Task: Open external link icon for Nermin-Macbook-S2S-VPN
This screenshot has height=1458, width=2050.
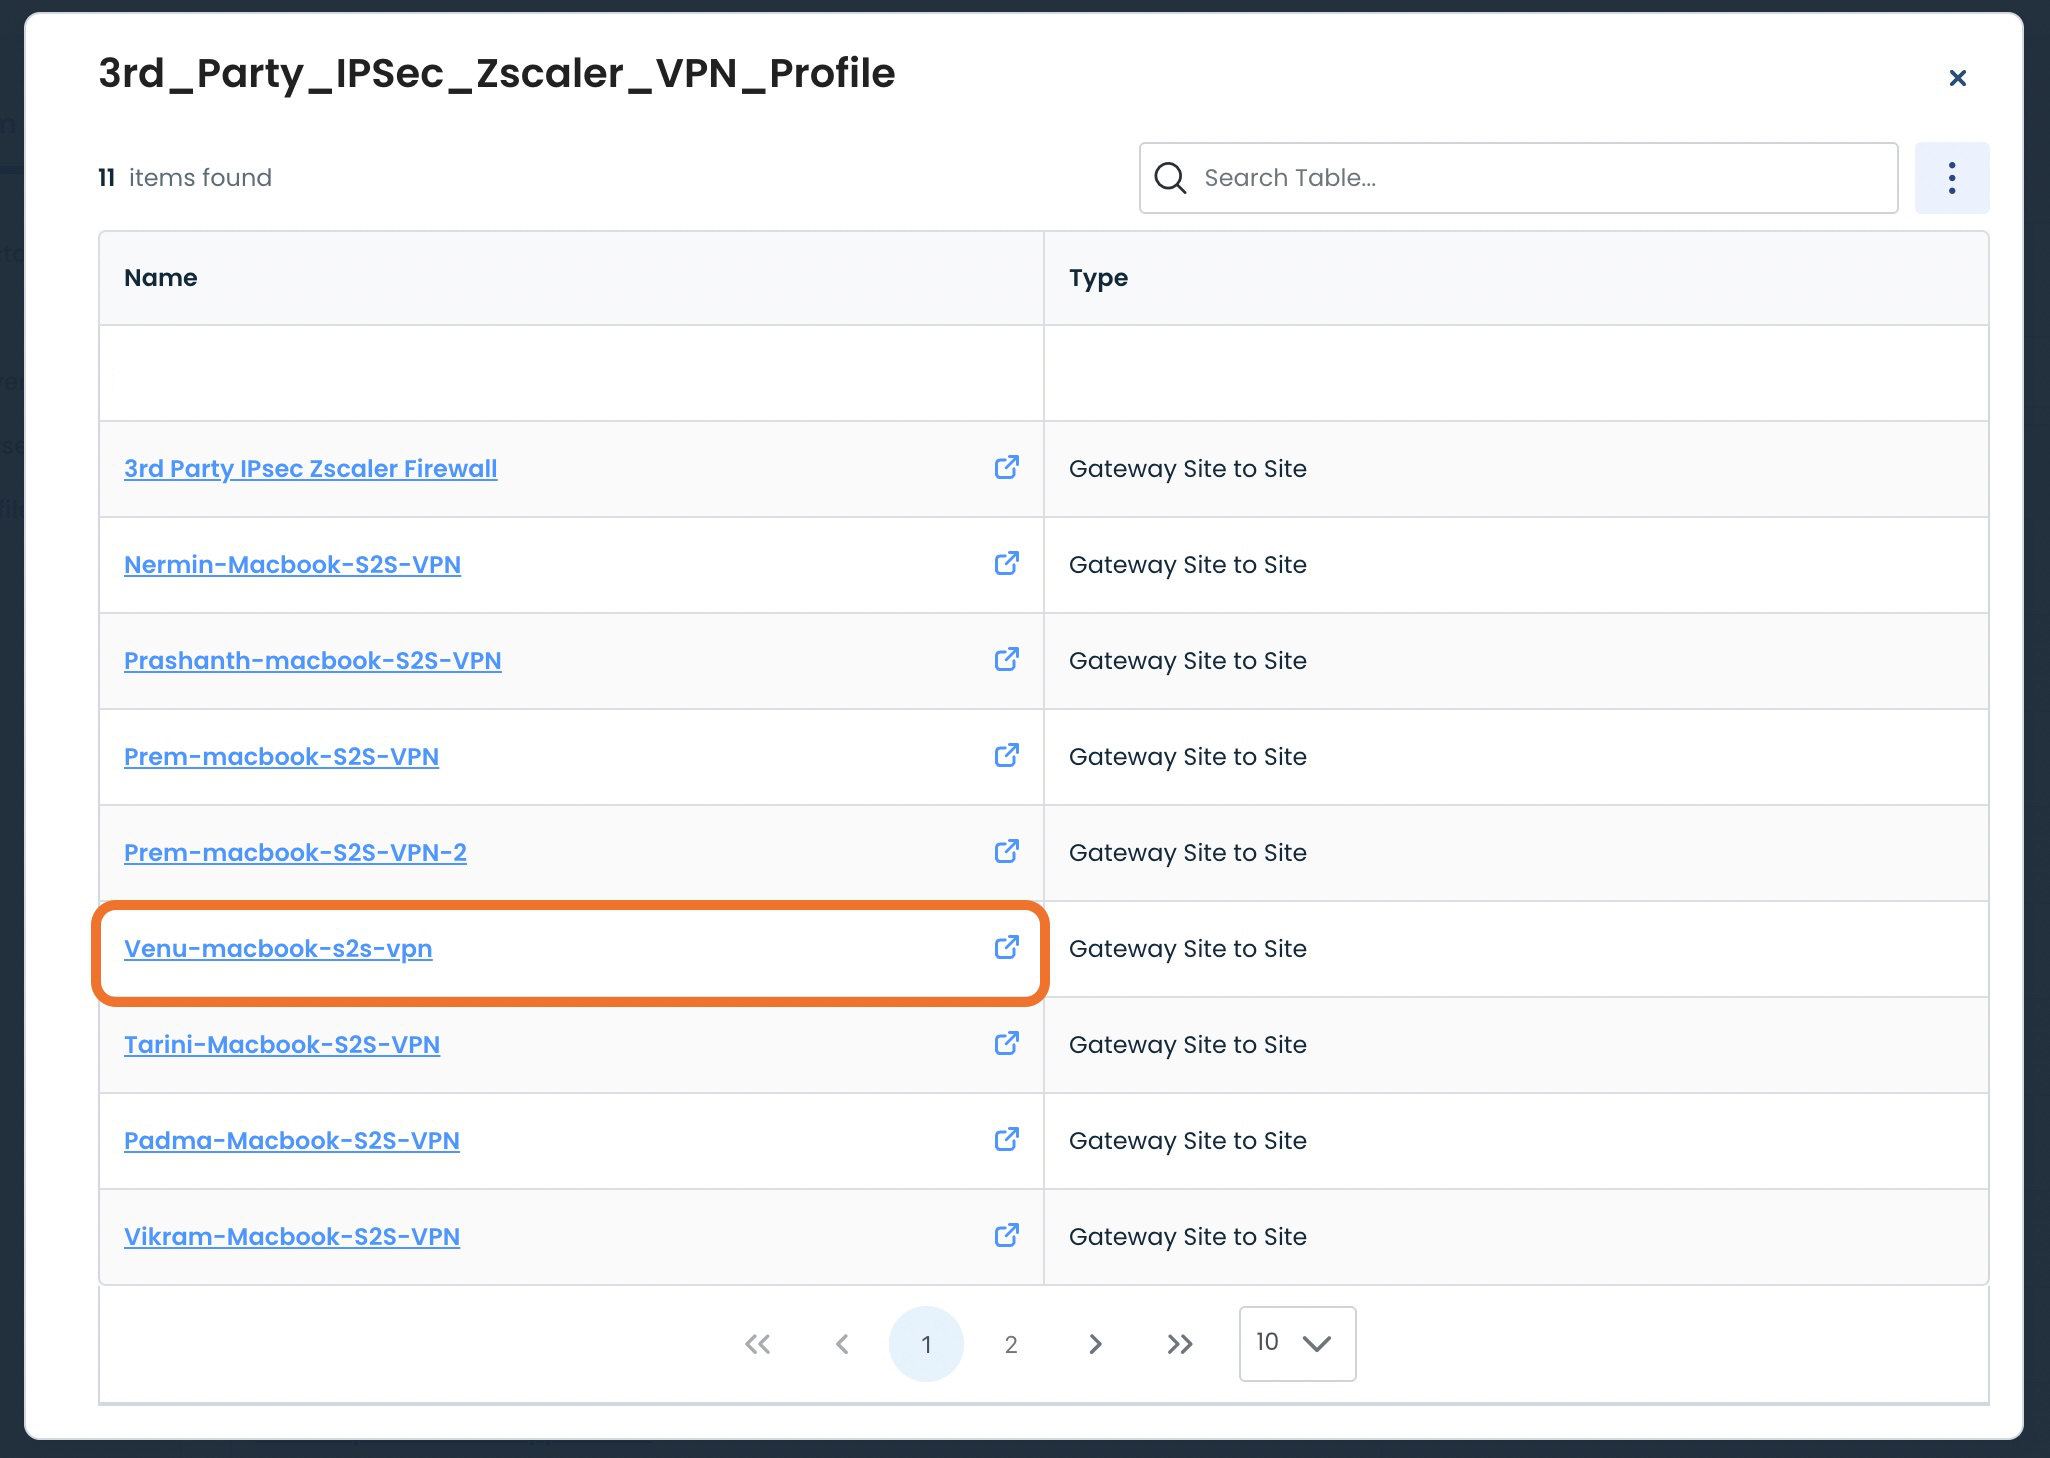Action: point(1006,564)
